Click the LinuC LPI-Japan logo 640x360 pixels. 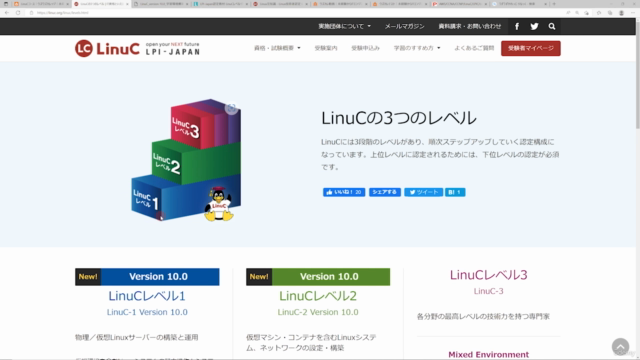[x=138, y=48]
